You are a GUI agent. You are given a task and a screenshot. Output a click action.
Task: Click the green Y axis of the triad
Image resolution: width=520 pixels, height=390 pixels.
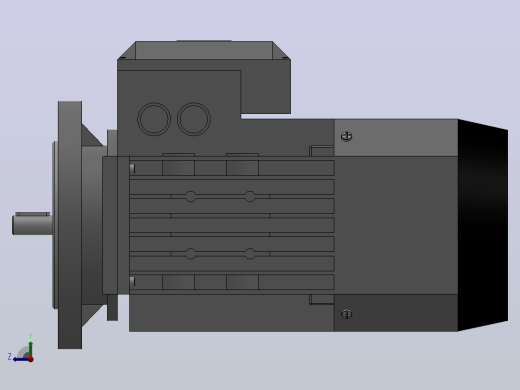click(x=30, y=348)
